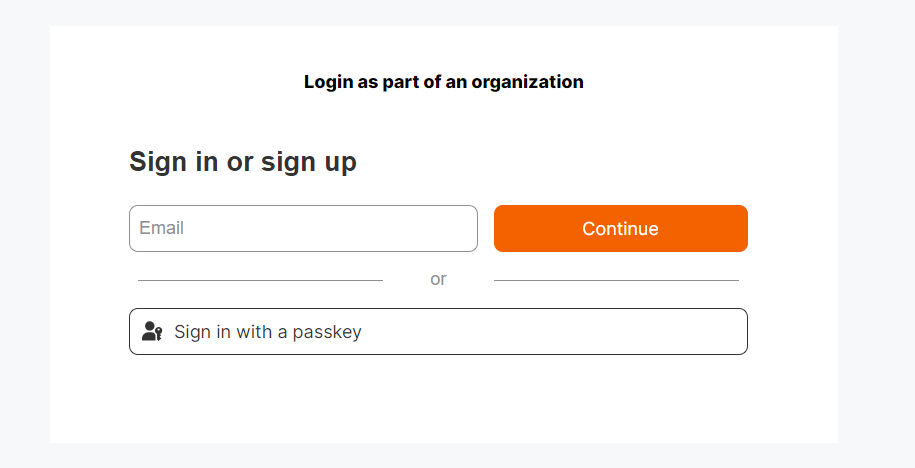
Task: Click the word "passkey" in the sign-in option
Action: [327, 333]
